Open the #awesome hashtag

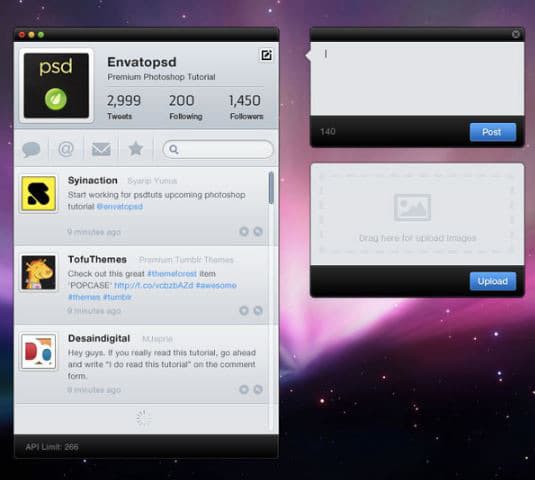(216, 285)
